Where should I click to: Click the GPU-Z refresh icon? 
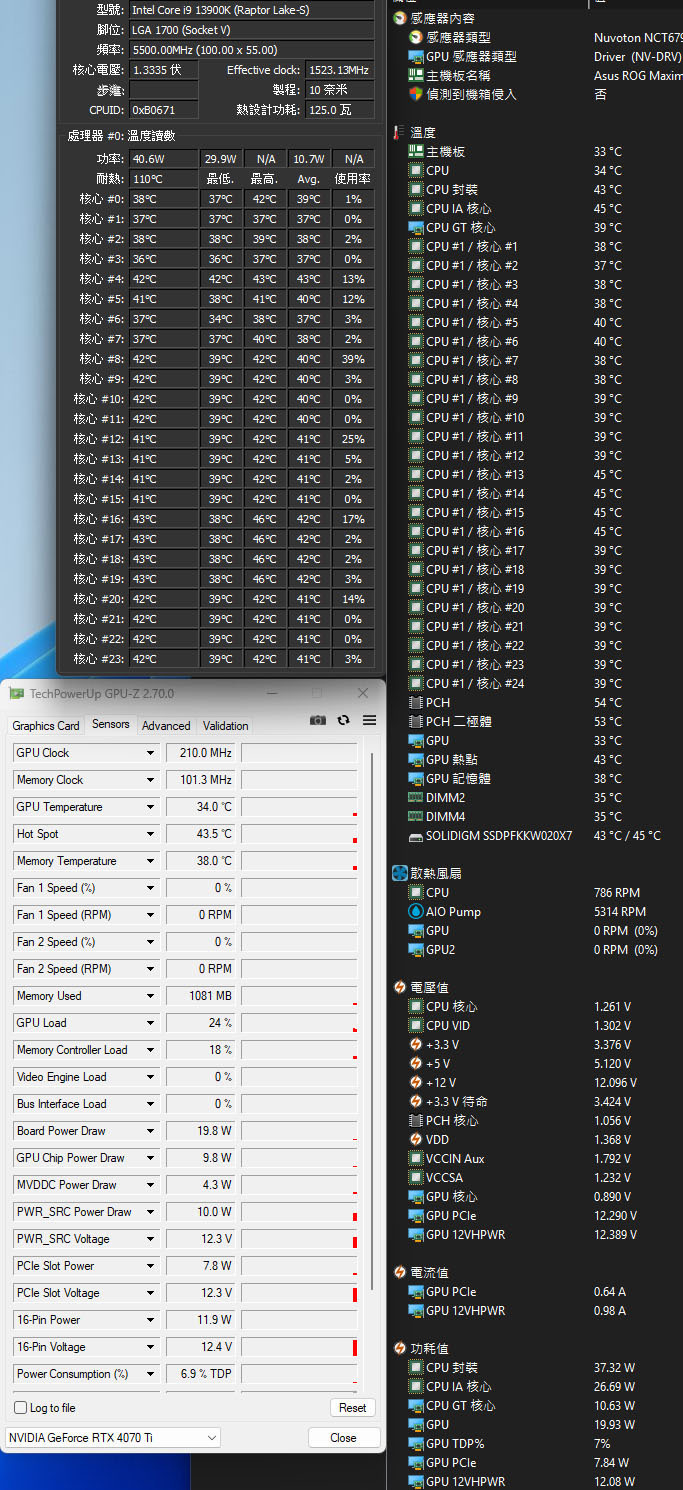[x=344, y=720]
